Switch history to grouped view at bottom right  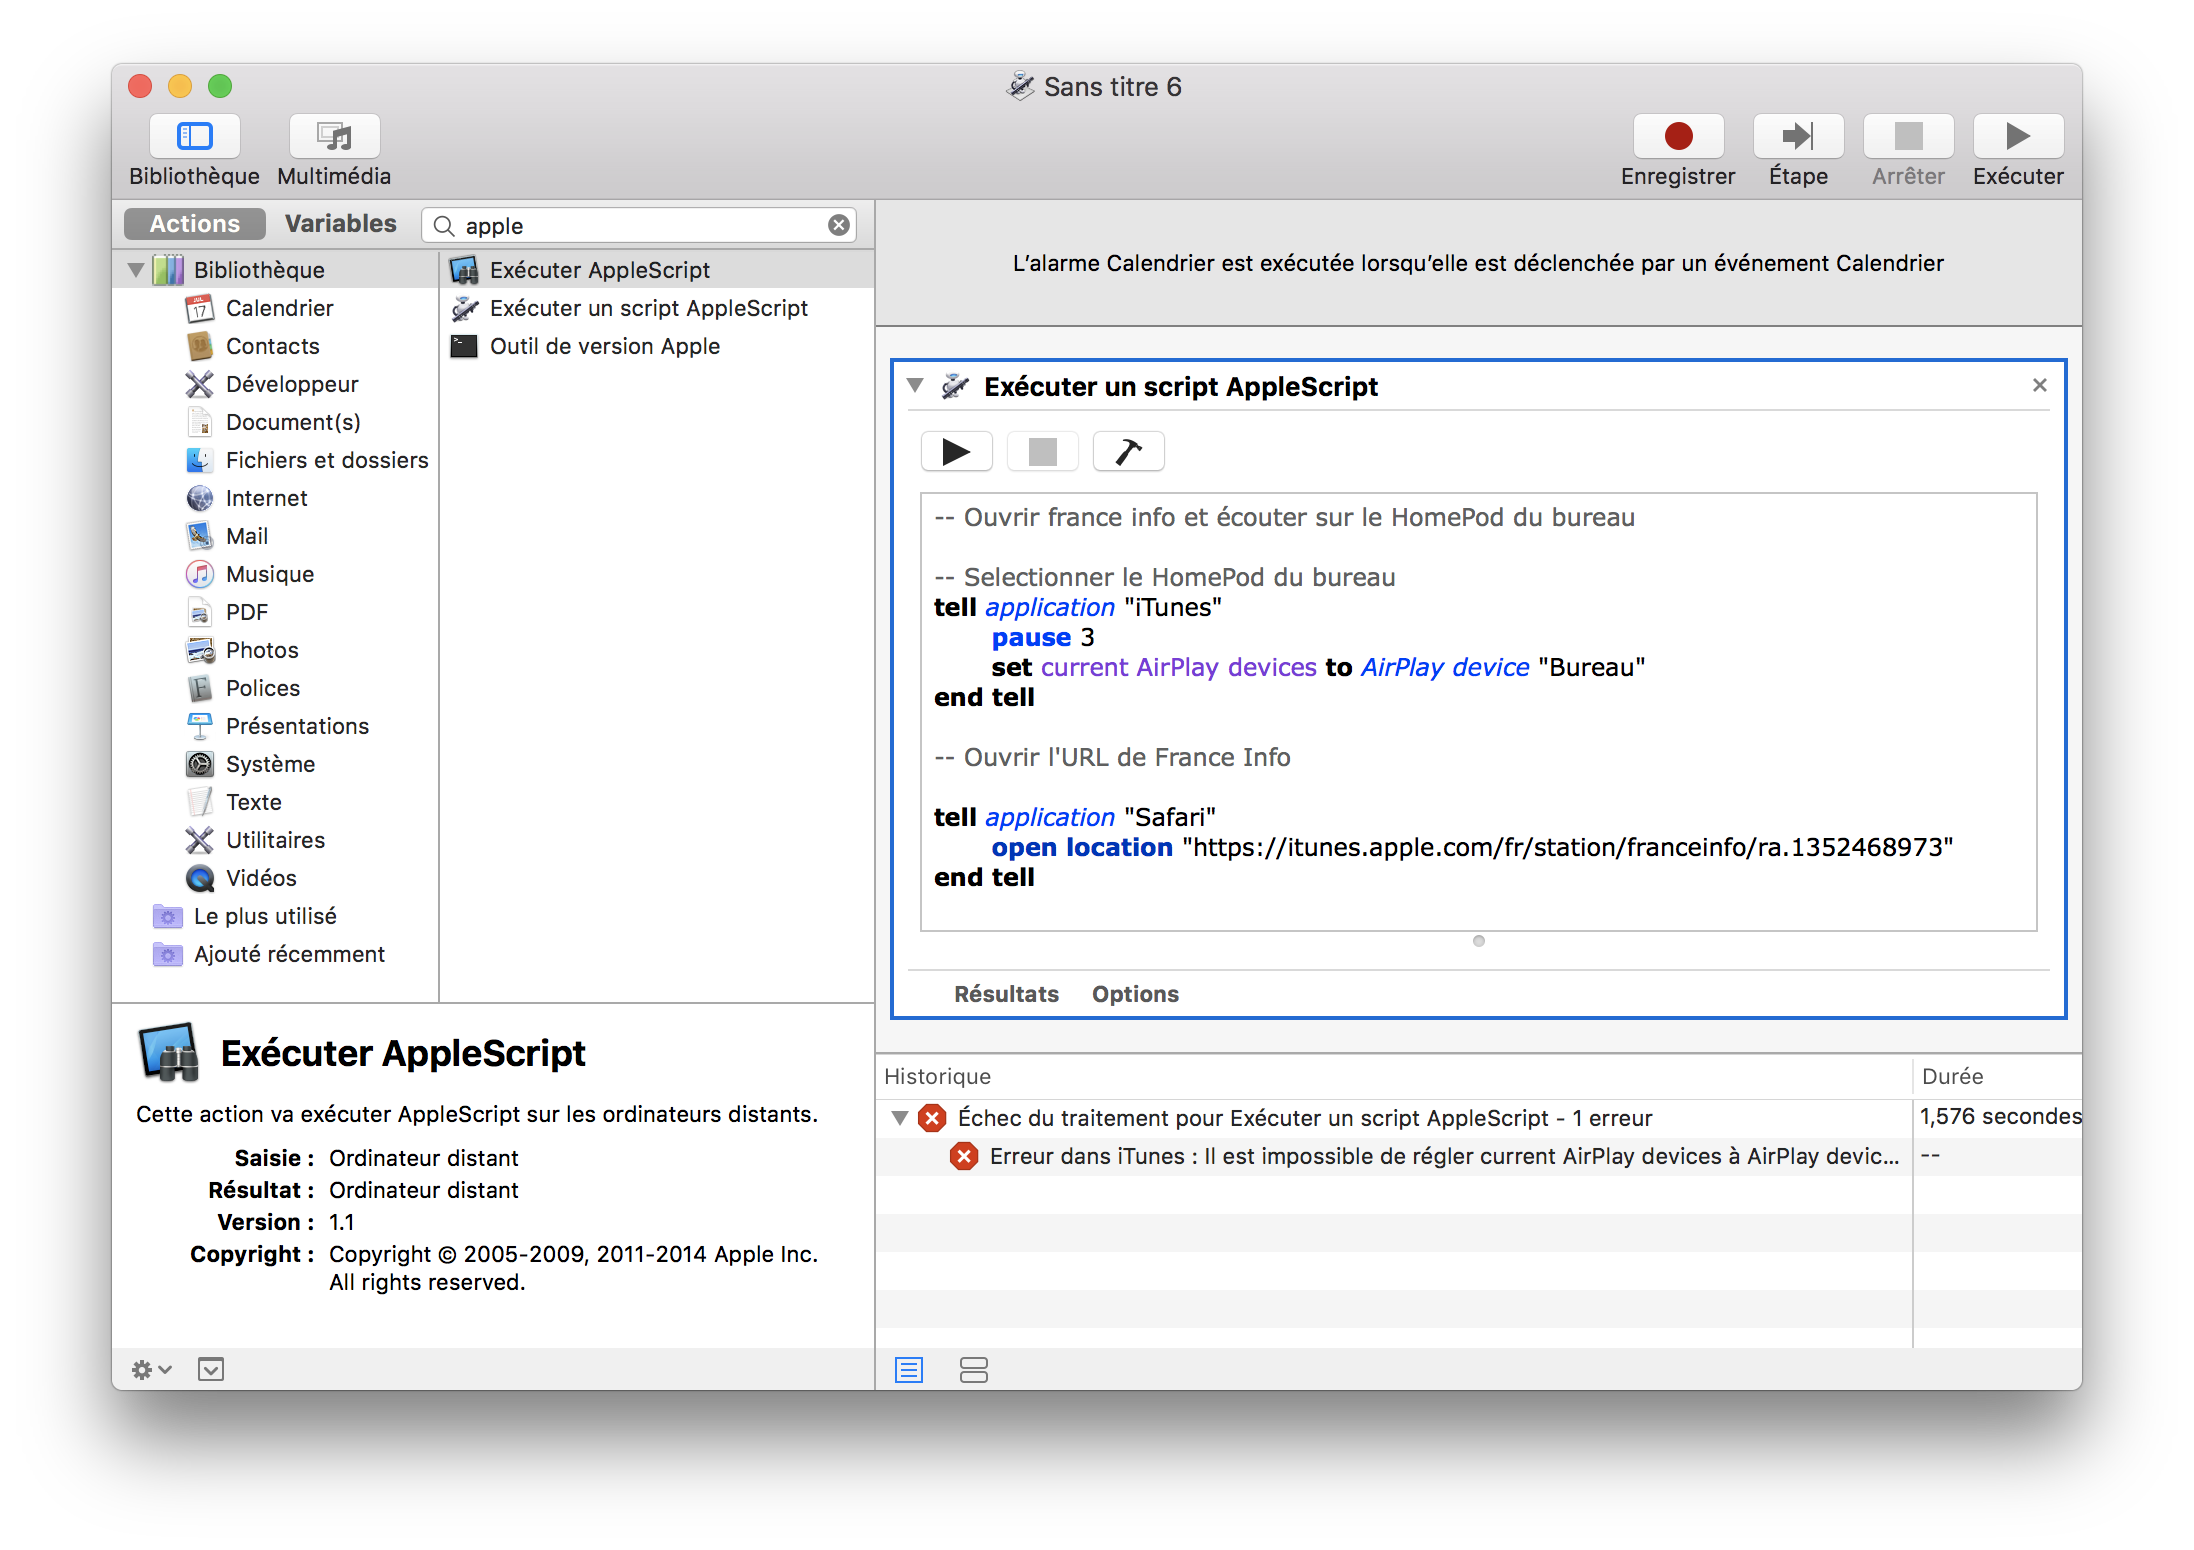click(x=973, y=1370)
